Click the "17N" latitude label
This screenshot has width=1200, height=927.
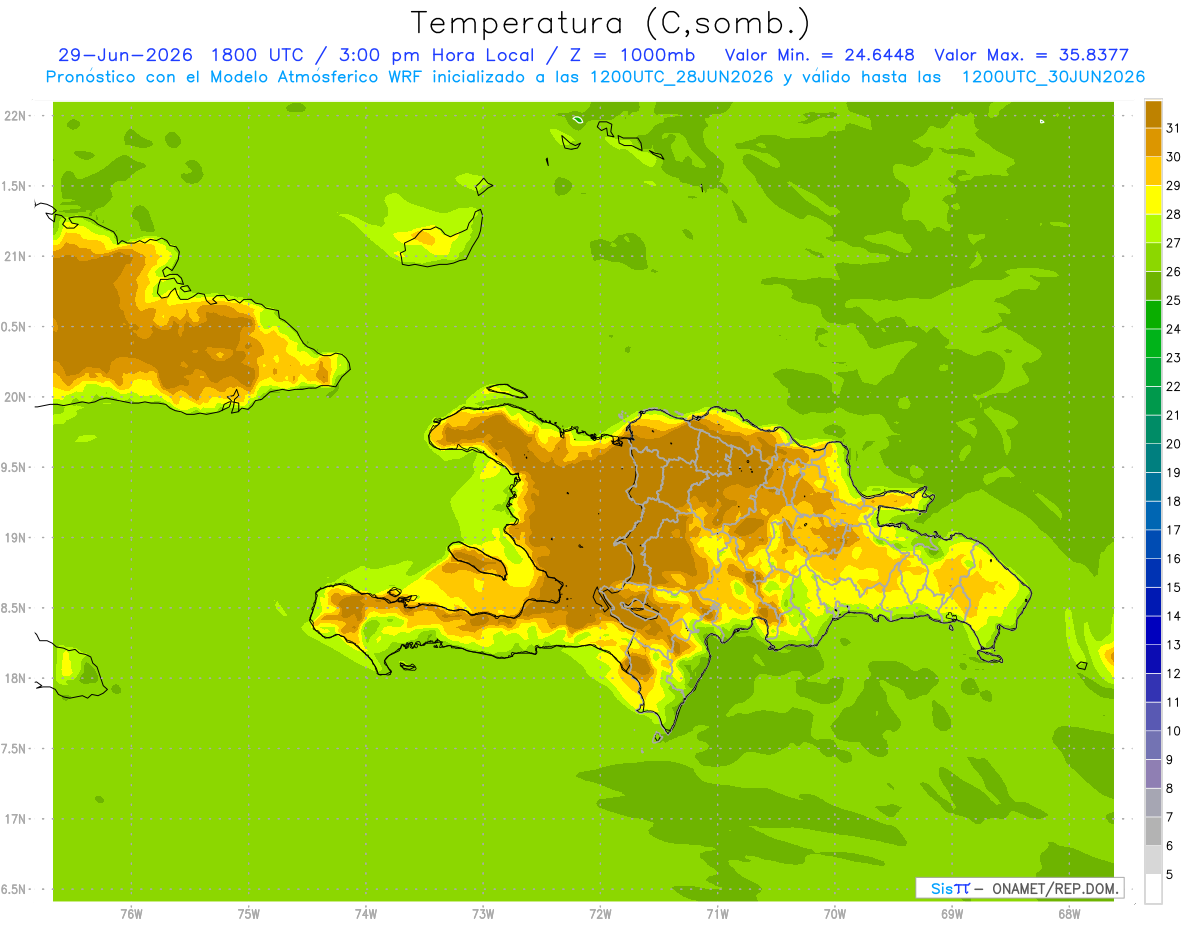click(16, 819)
